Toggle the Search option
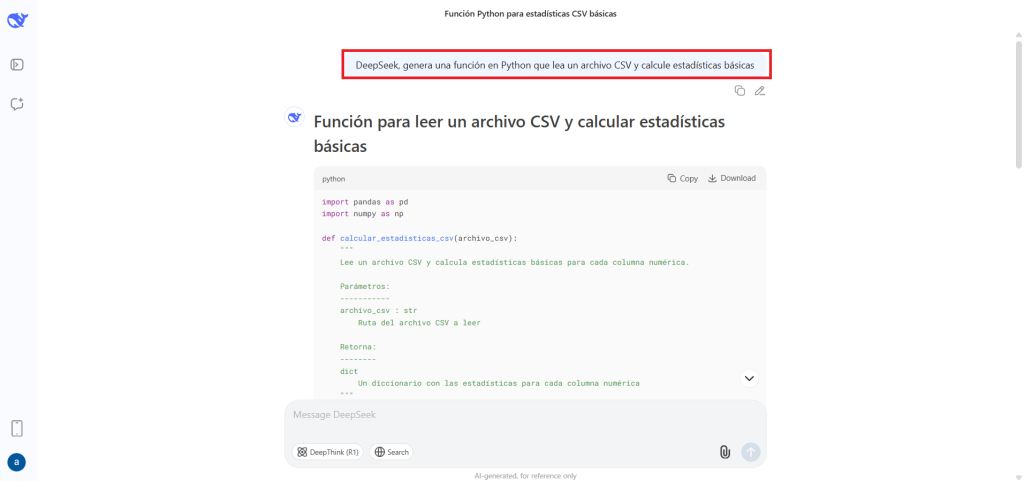 click(x=391, y=452)
